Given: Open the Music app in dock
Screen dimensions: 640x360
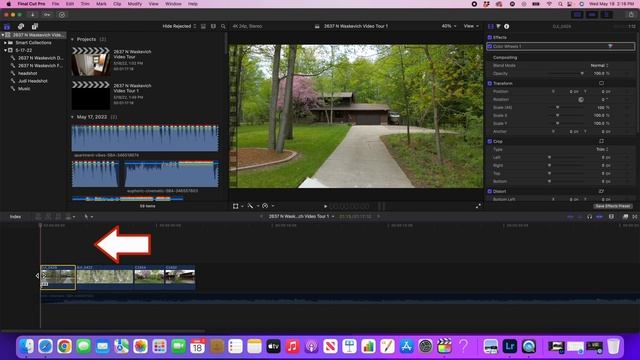Looking at the screenshot, I should tap(292, 347).
